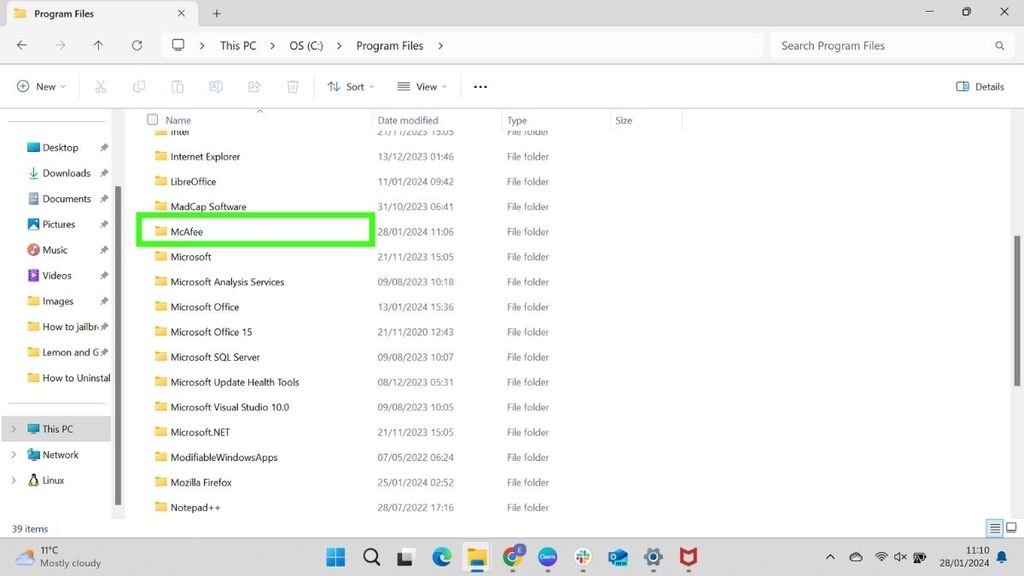
Task: Navigate up to the parent folder
Action: click(x=97, y=45)
